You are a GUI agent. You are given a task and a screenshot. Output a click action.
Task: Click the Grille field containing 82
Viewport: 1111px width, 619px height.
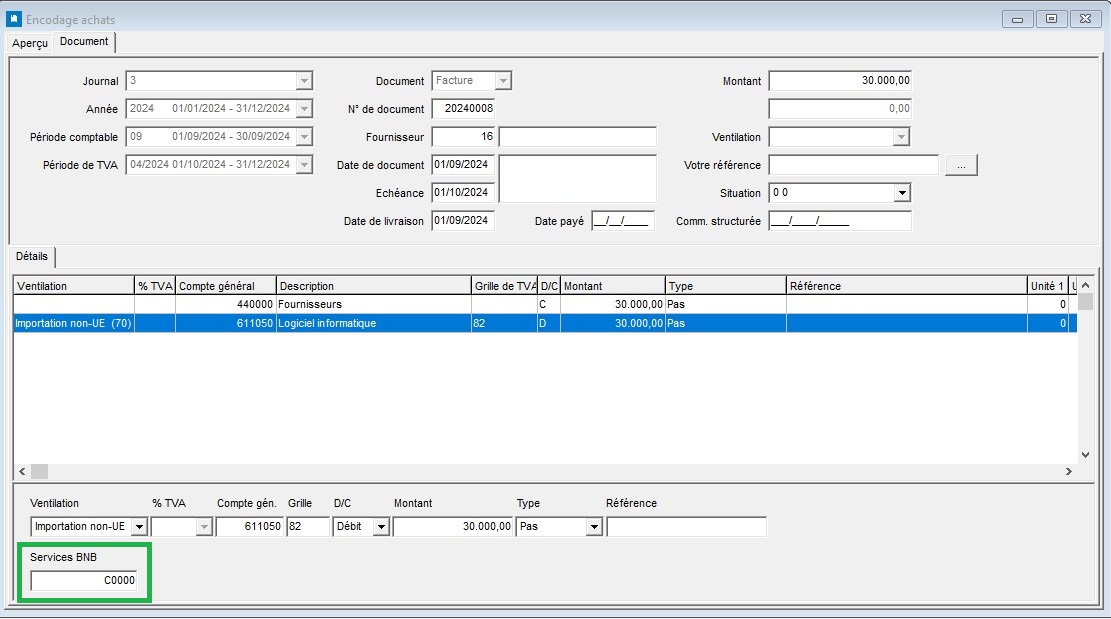pyautogui.click(x=308, y=527)
